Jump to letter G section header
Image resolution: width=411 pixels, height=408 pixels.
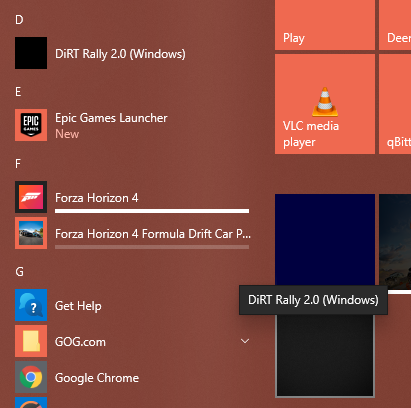click(x=20, y=272)
